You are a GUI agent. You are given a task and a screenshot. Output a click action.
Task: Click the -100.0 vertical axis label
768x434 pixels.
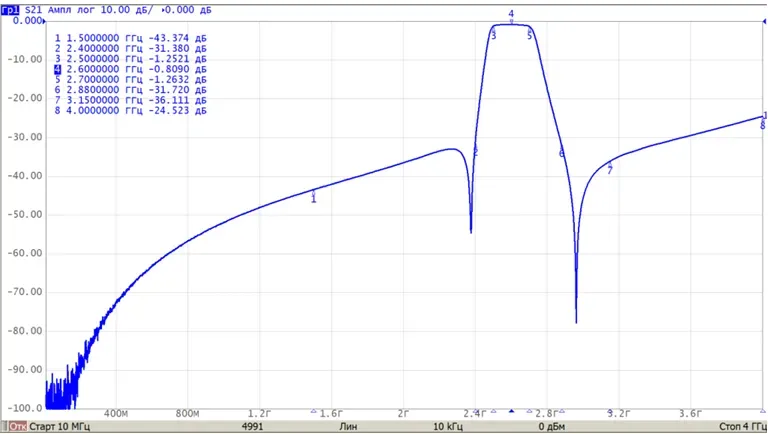(25, 408)
